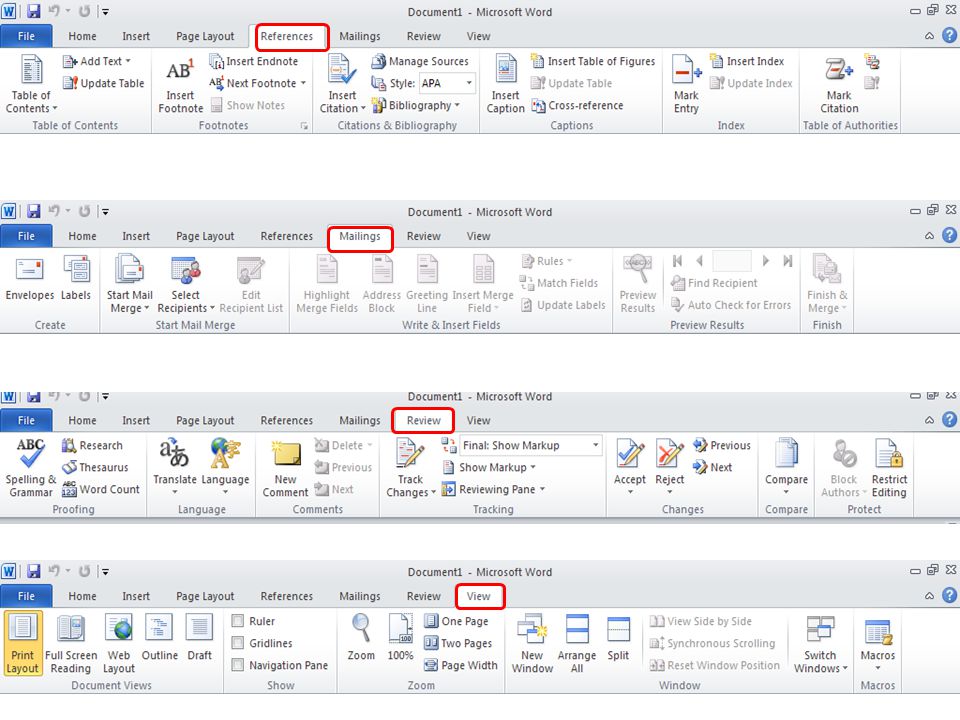Open the Footnotes dialog launcher
The height and width of the screenshot is (720, 960).
pyautogui.click(x=304, y=126)
